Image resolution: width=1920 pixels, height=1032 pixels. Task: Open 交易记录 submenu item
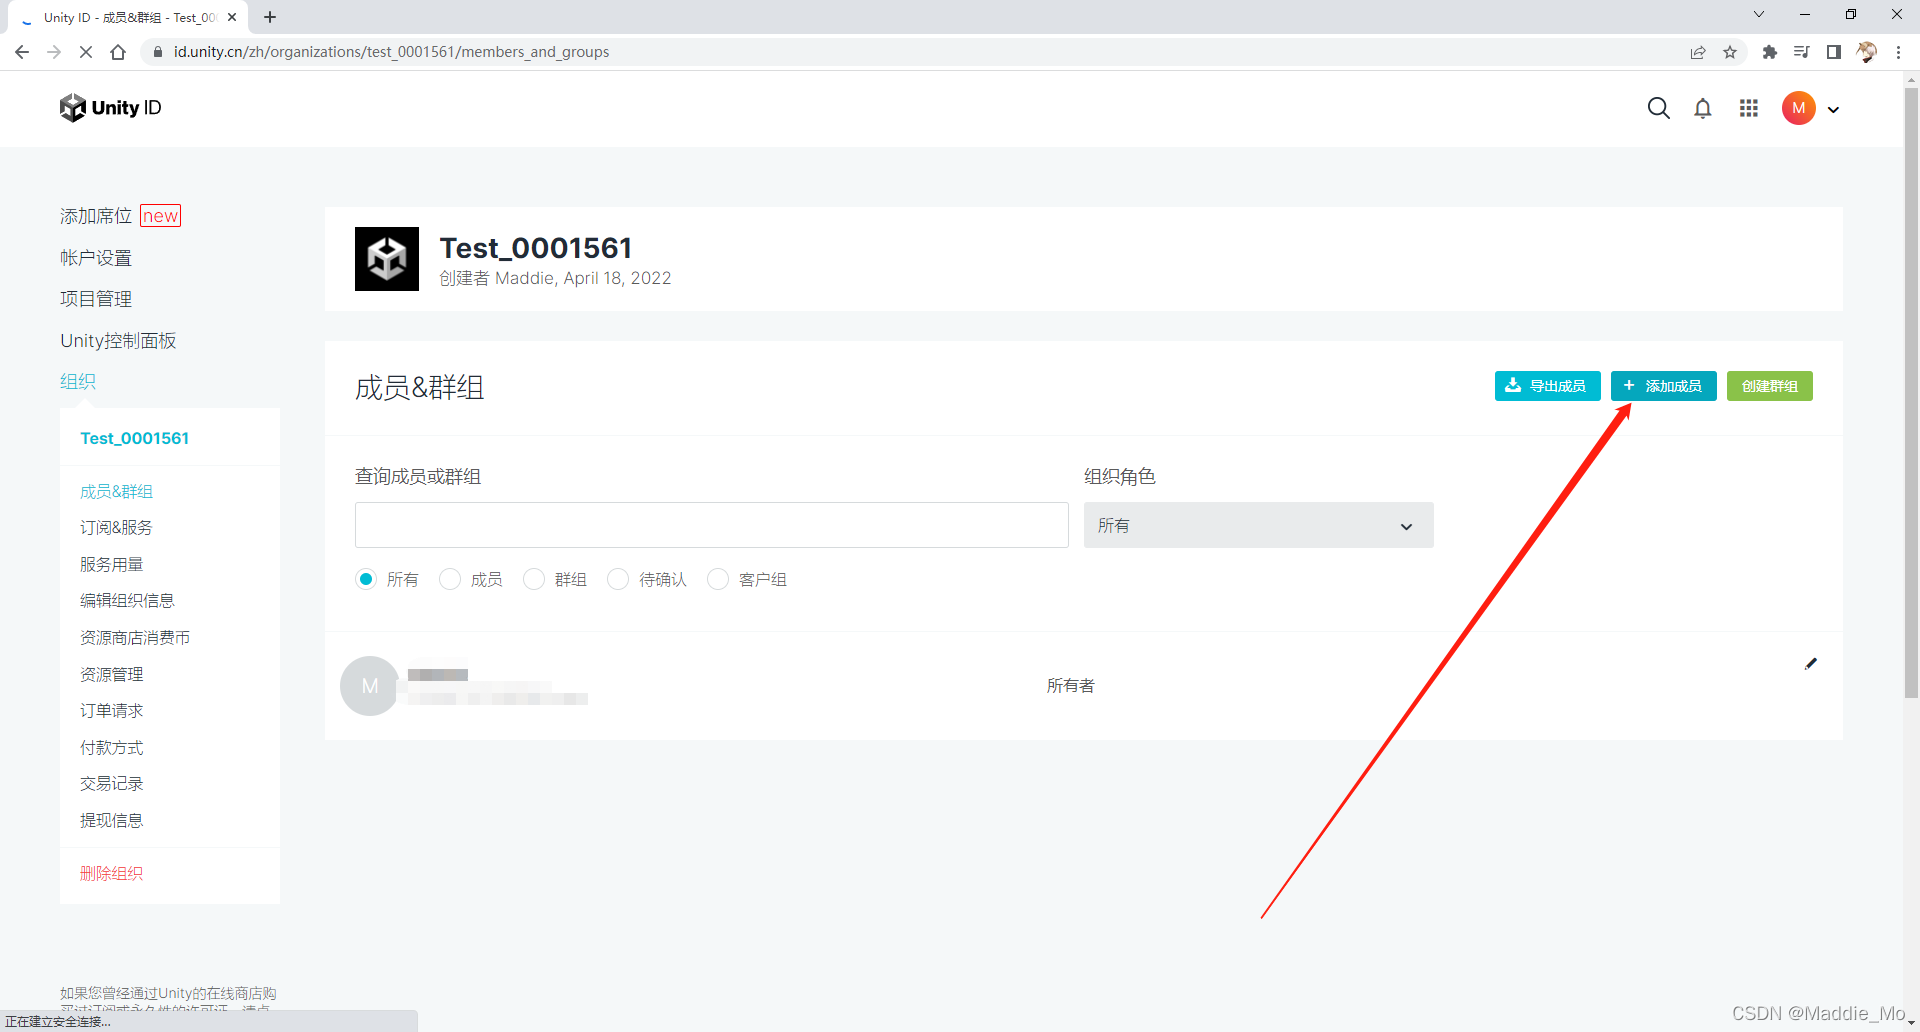point(111,783)
